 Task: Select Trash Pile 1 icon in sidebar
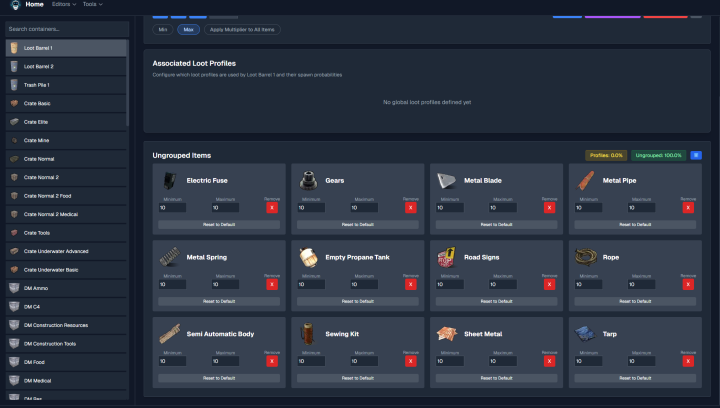point(14,85)
